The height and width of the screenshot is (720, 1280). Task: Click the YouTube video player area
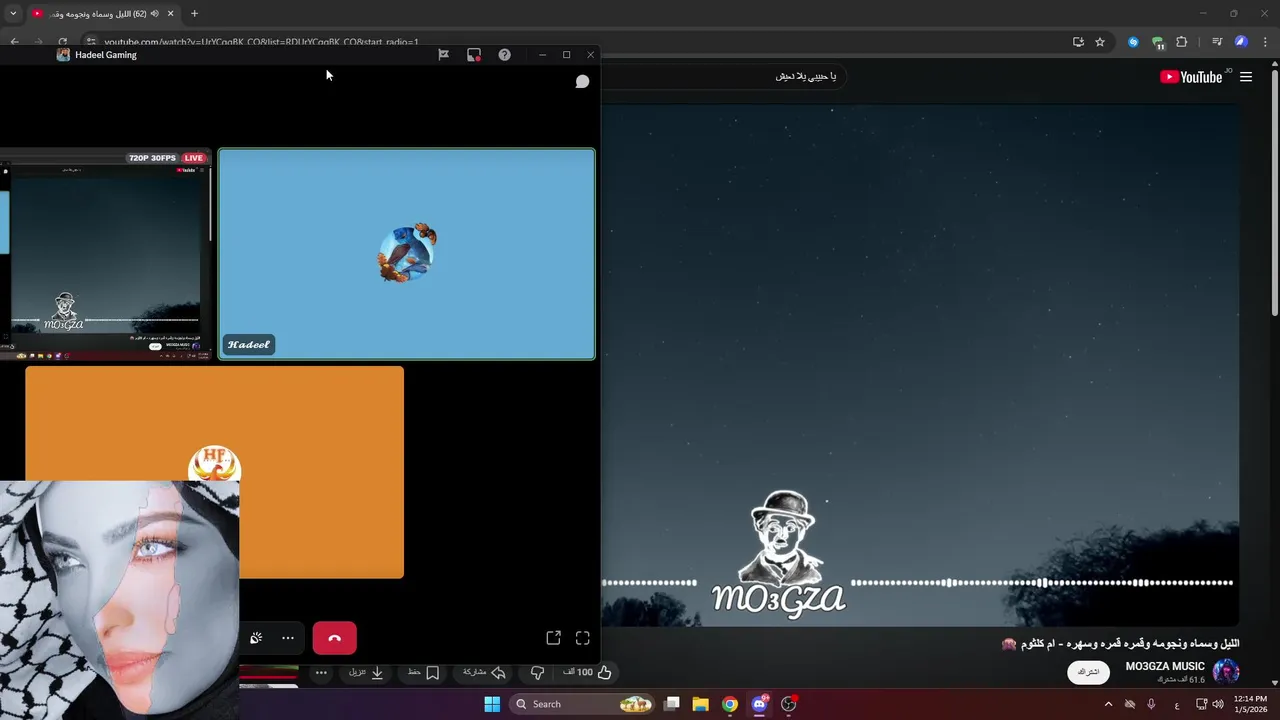[920, 365]
